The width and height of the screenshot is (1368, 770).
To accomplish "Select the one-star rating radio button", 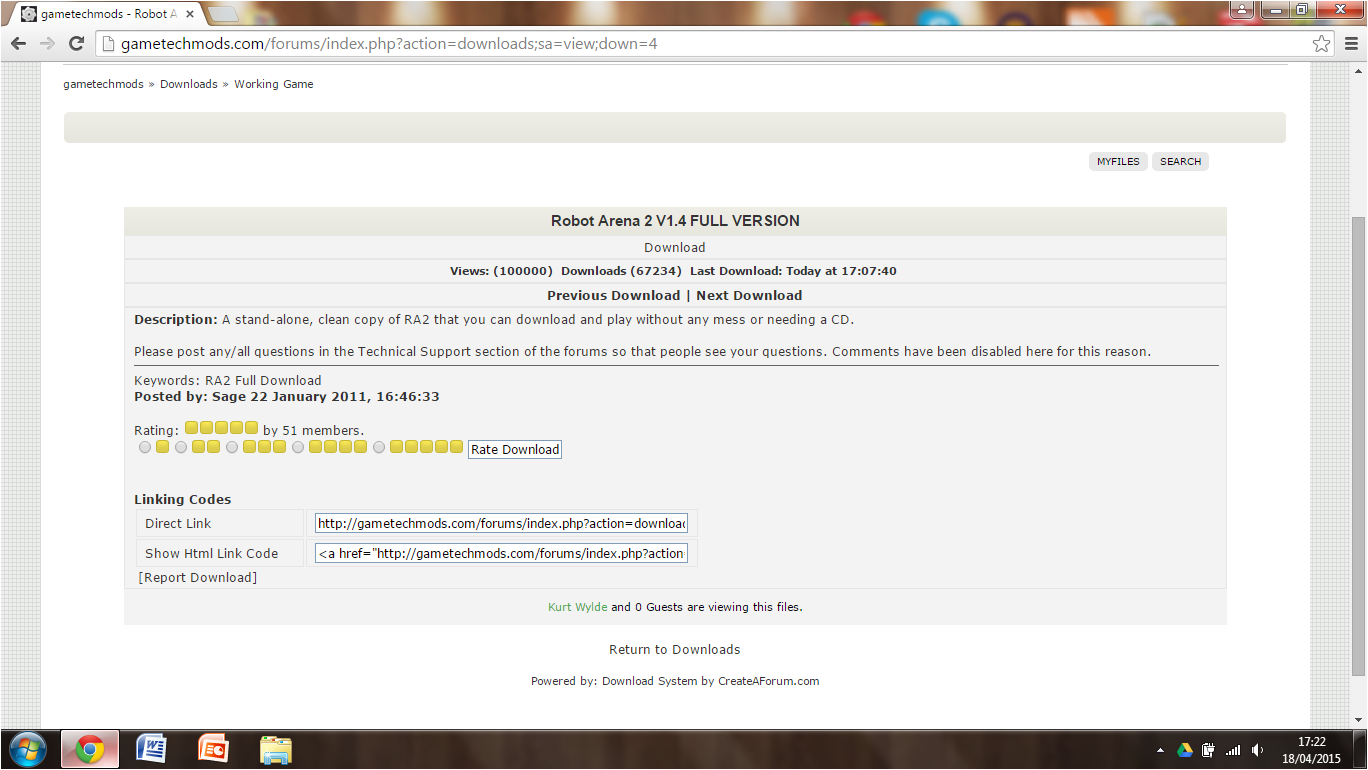I will 145,447.
